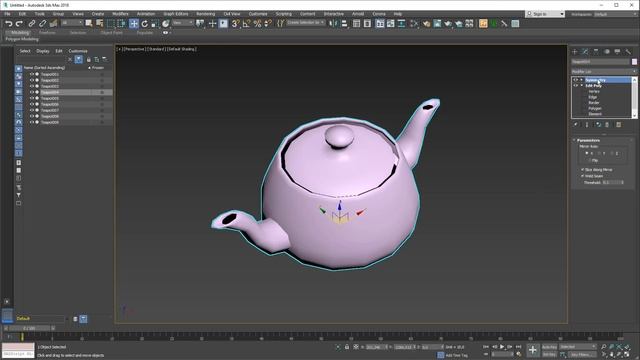Toggle the Spinner Snap icon
640x360 pixels.
pyautogui.click(x=268, y=24)
